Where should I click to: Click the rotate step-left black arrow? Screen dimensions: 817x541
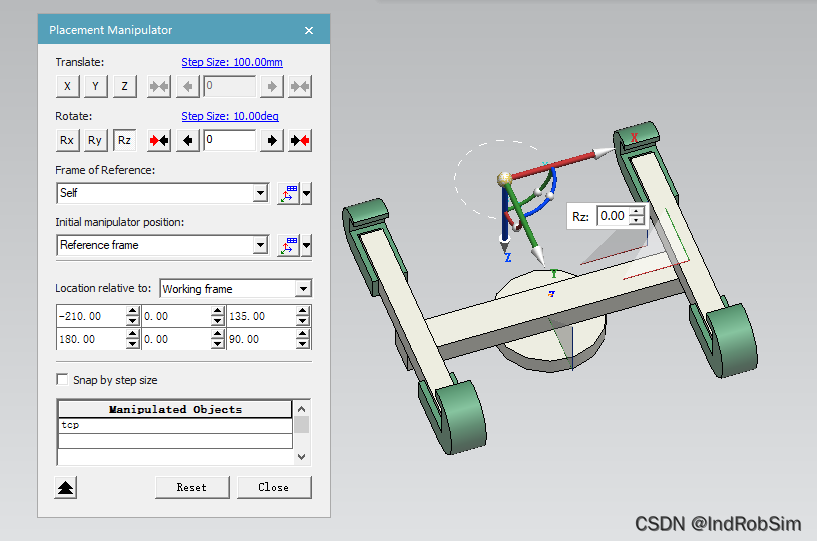188,140
